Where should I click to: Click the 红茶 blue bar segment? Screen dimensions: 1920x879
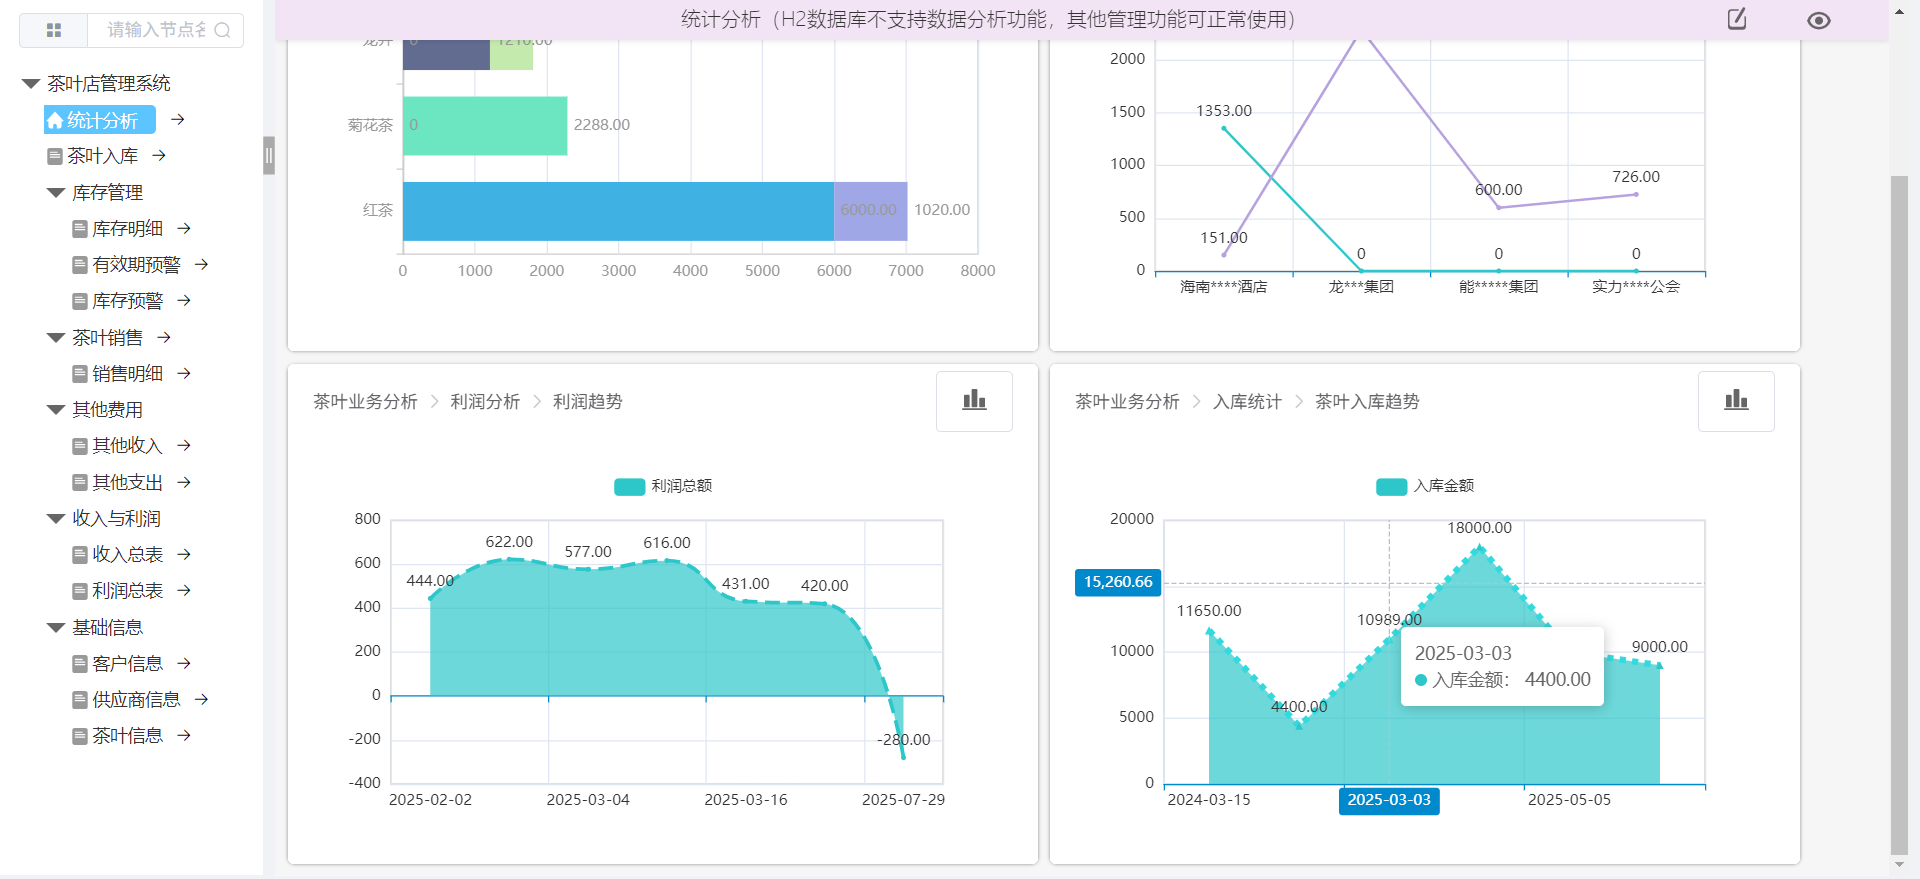(x=618, y=211)
